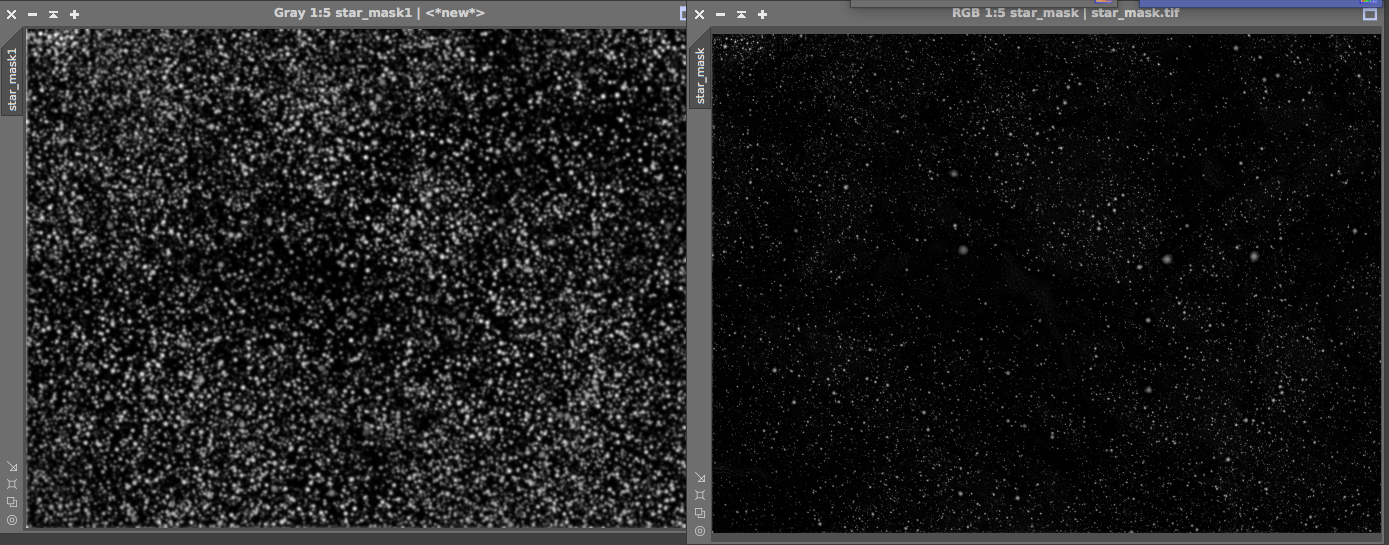The width and height of the screenshot is (1389, 545).
Task: Click inside the star_mask1 grayscale image
Action: (x=355, y=277)
